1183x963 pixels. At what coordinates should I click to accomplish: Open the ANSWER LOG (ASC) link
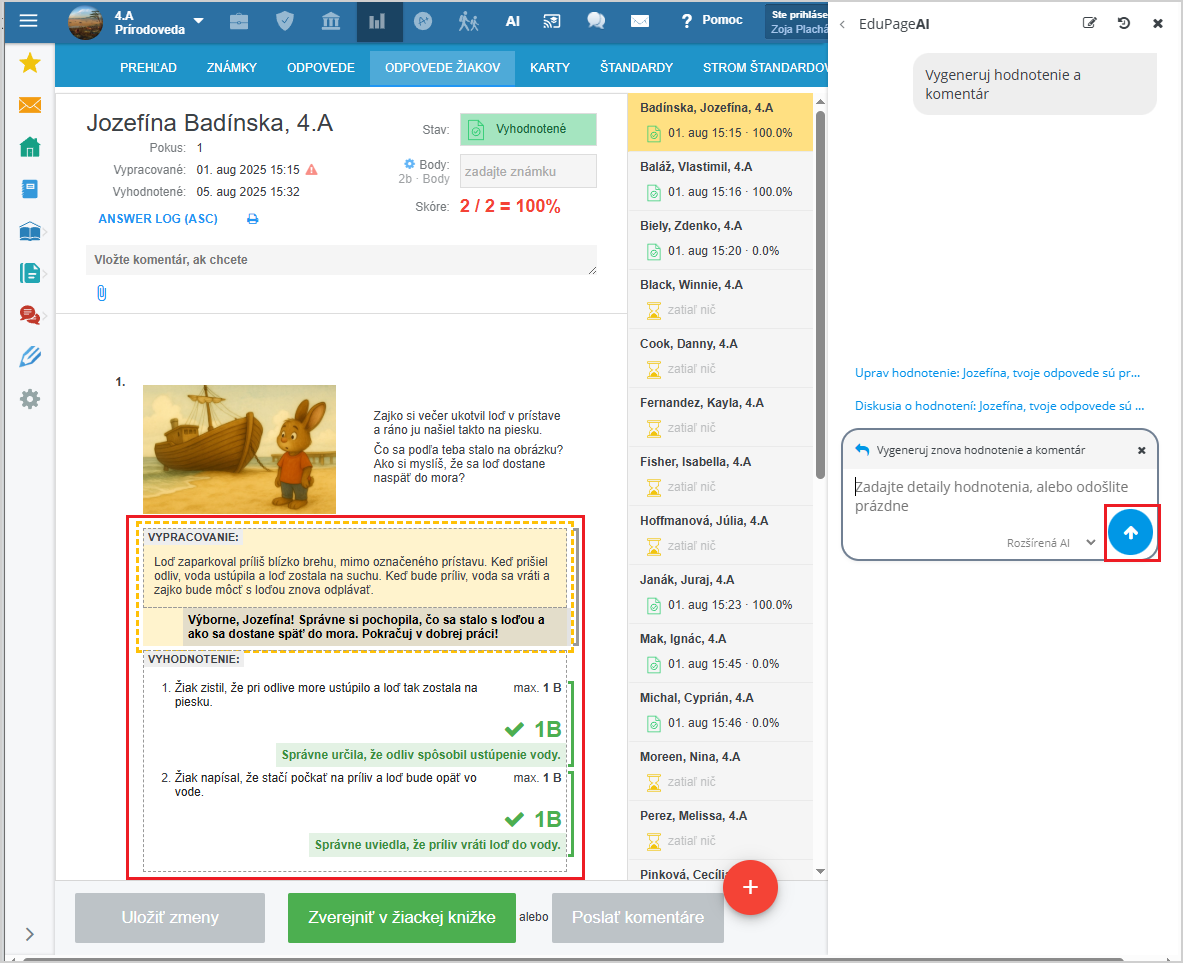[x=157, y=219]
